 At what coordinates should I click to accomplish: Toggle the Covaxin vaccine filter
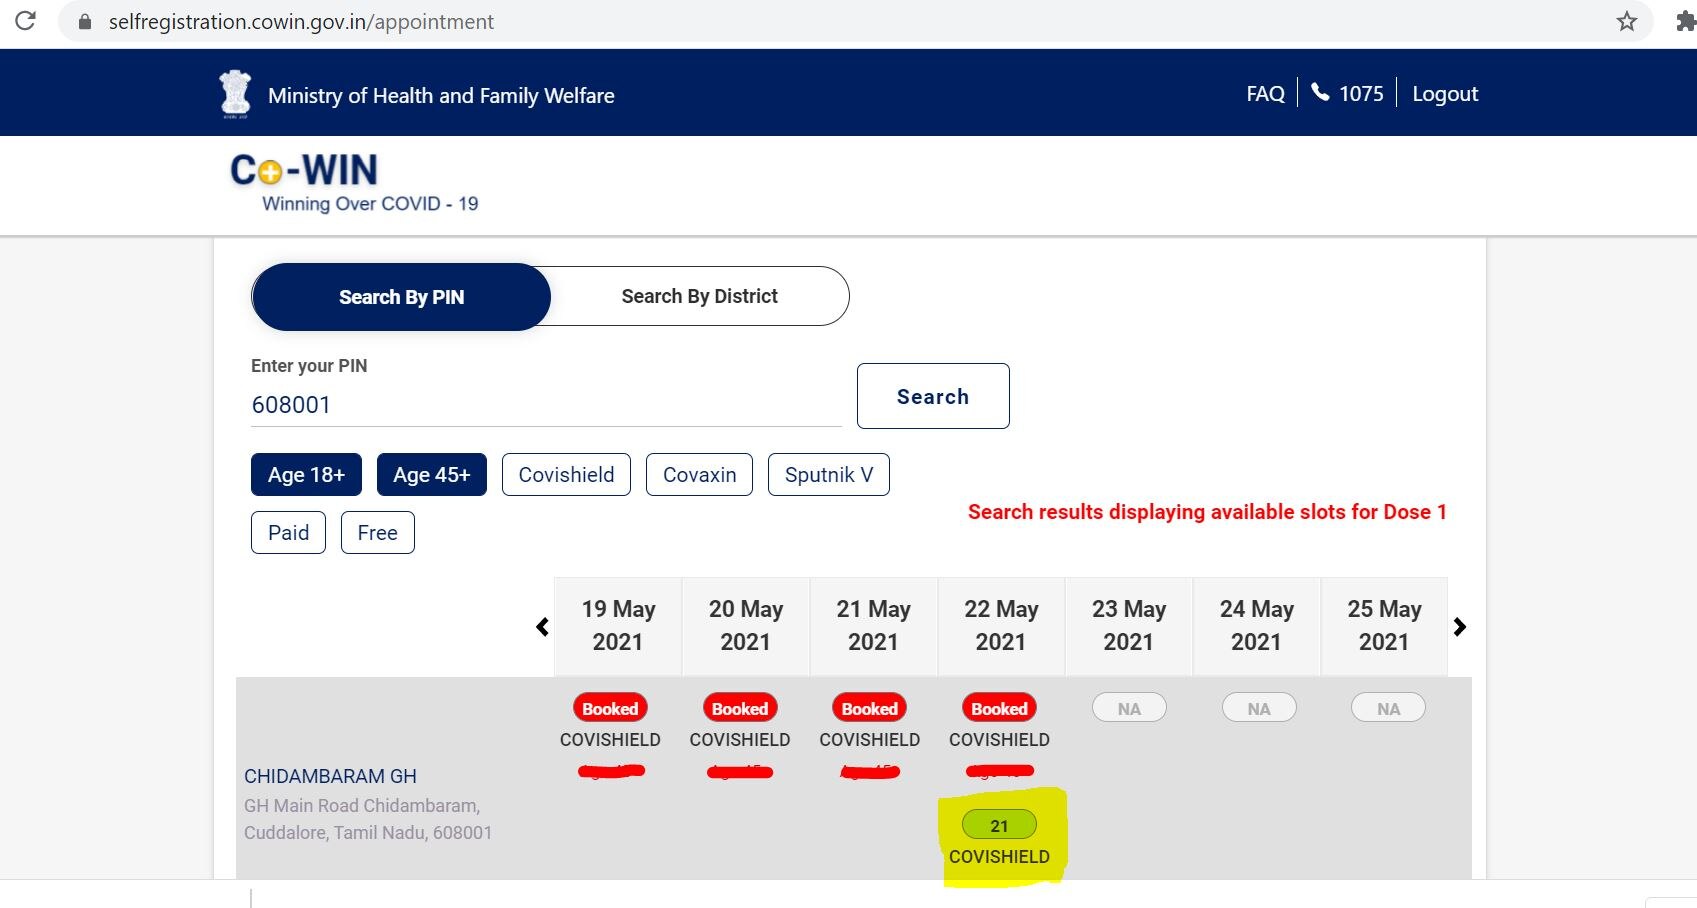click(699, 474)
